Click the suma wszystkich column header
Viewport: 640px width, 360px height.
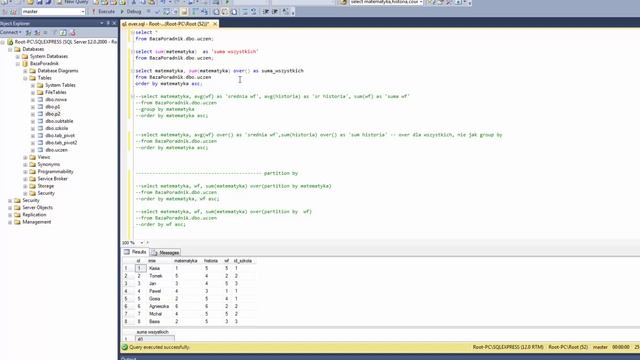[153, 332]
